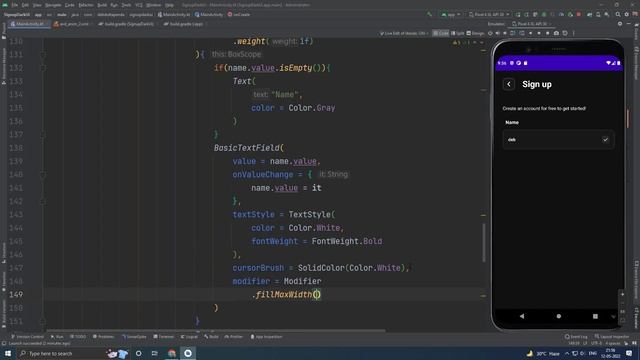Viewport: 640px width, 360px height.
Task: Open the Chrome icon on the taskbar
Action: point(172,353)
